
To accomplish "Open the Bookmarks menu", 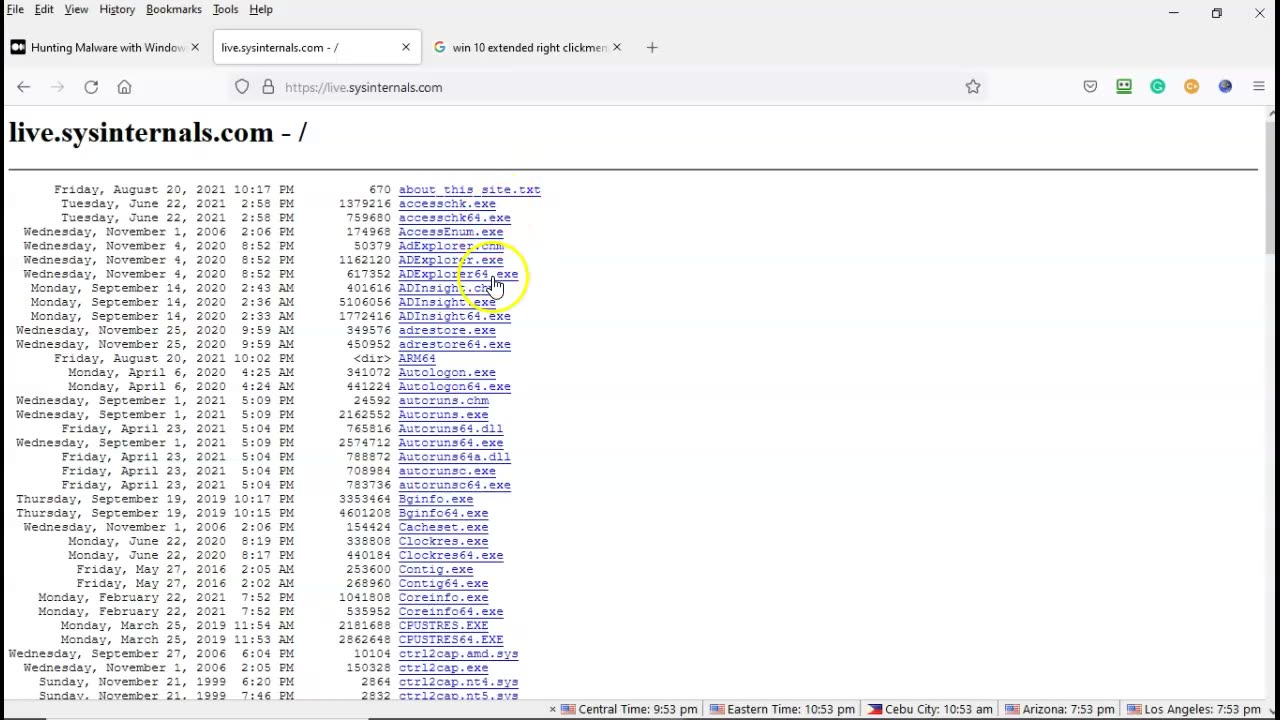I will click(x=174, y=9).
